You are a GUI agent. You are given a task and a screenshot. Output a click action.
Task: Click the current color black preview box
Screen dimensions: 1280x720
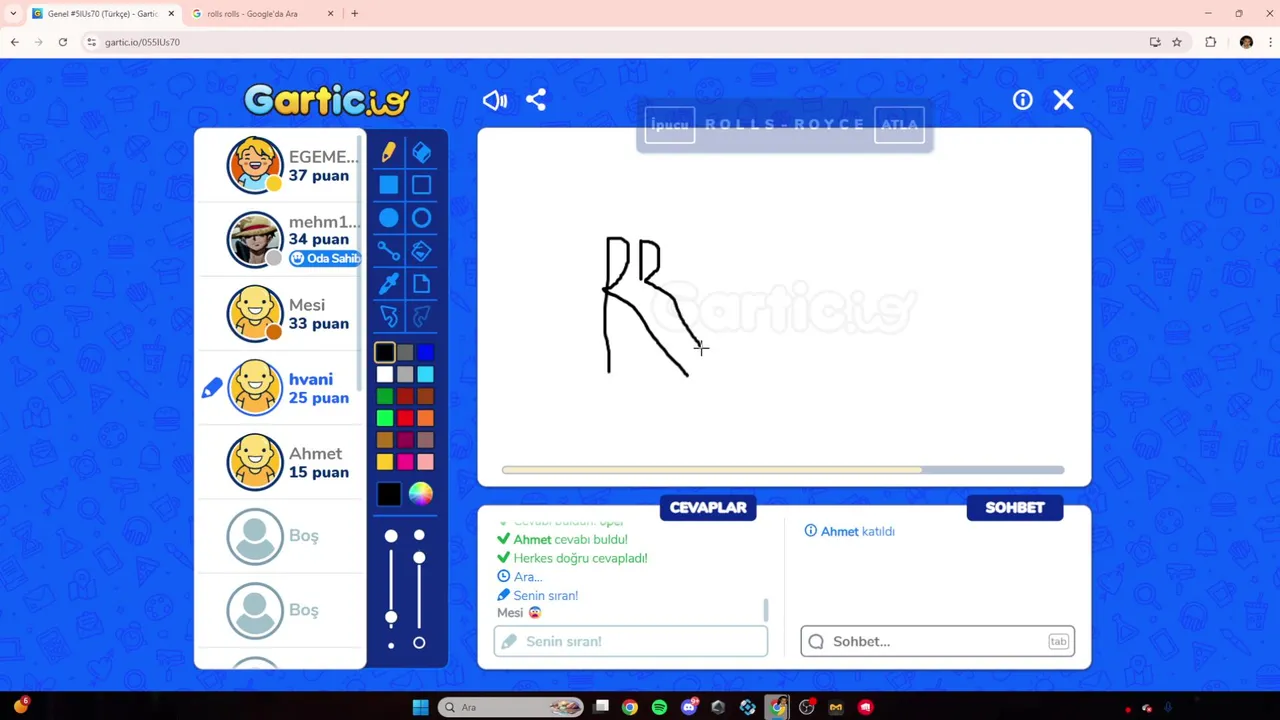tap(389, 494)
